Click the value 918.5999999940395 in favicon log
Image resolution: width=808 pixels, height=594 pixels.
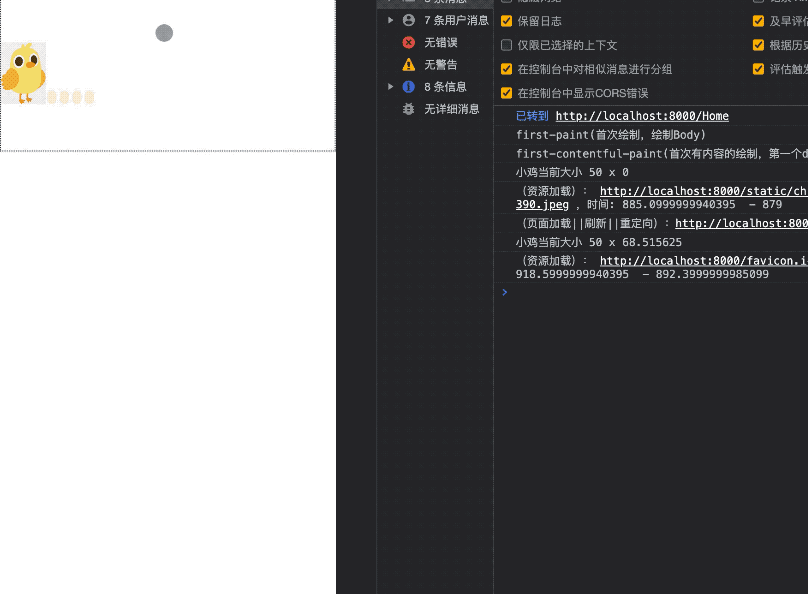[x=572, y=274]
